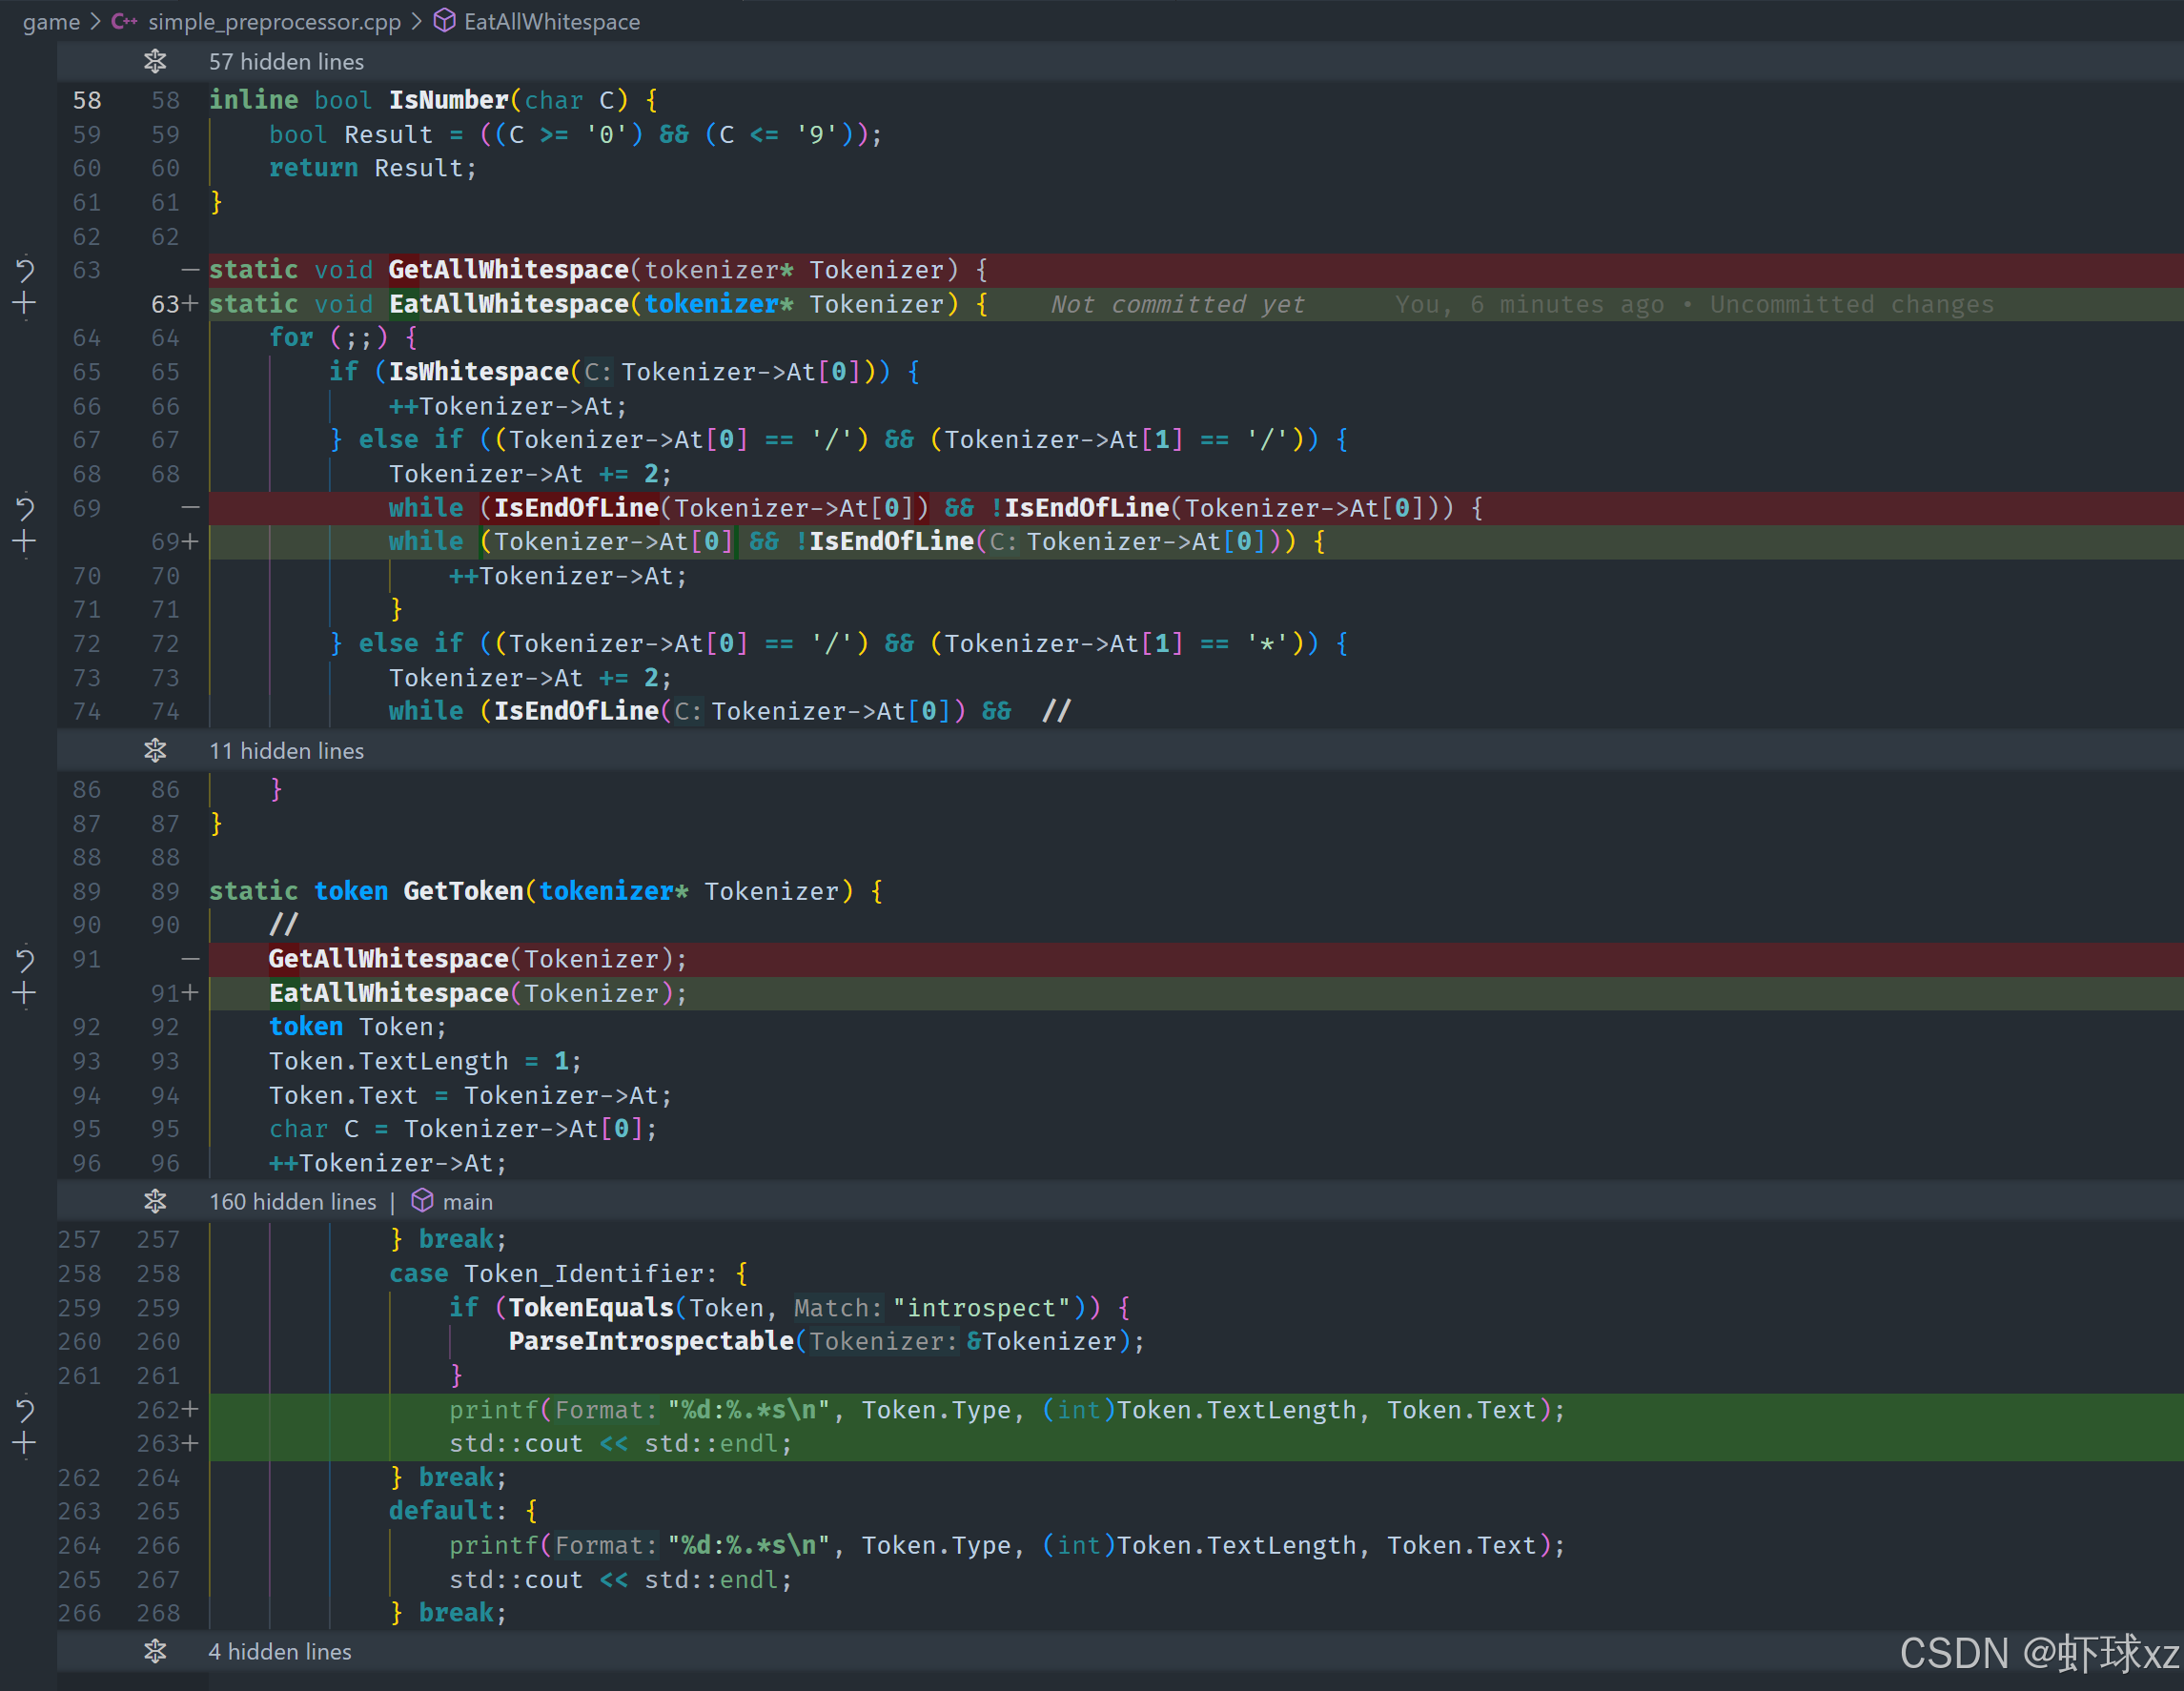This screenshot has width=2184, height=1691.
Task: Stage the while-loop change at line 69+
Action: pos(25,542)
